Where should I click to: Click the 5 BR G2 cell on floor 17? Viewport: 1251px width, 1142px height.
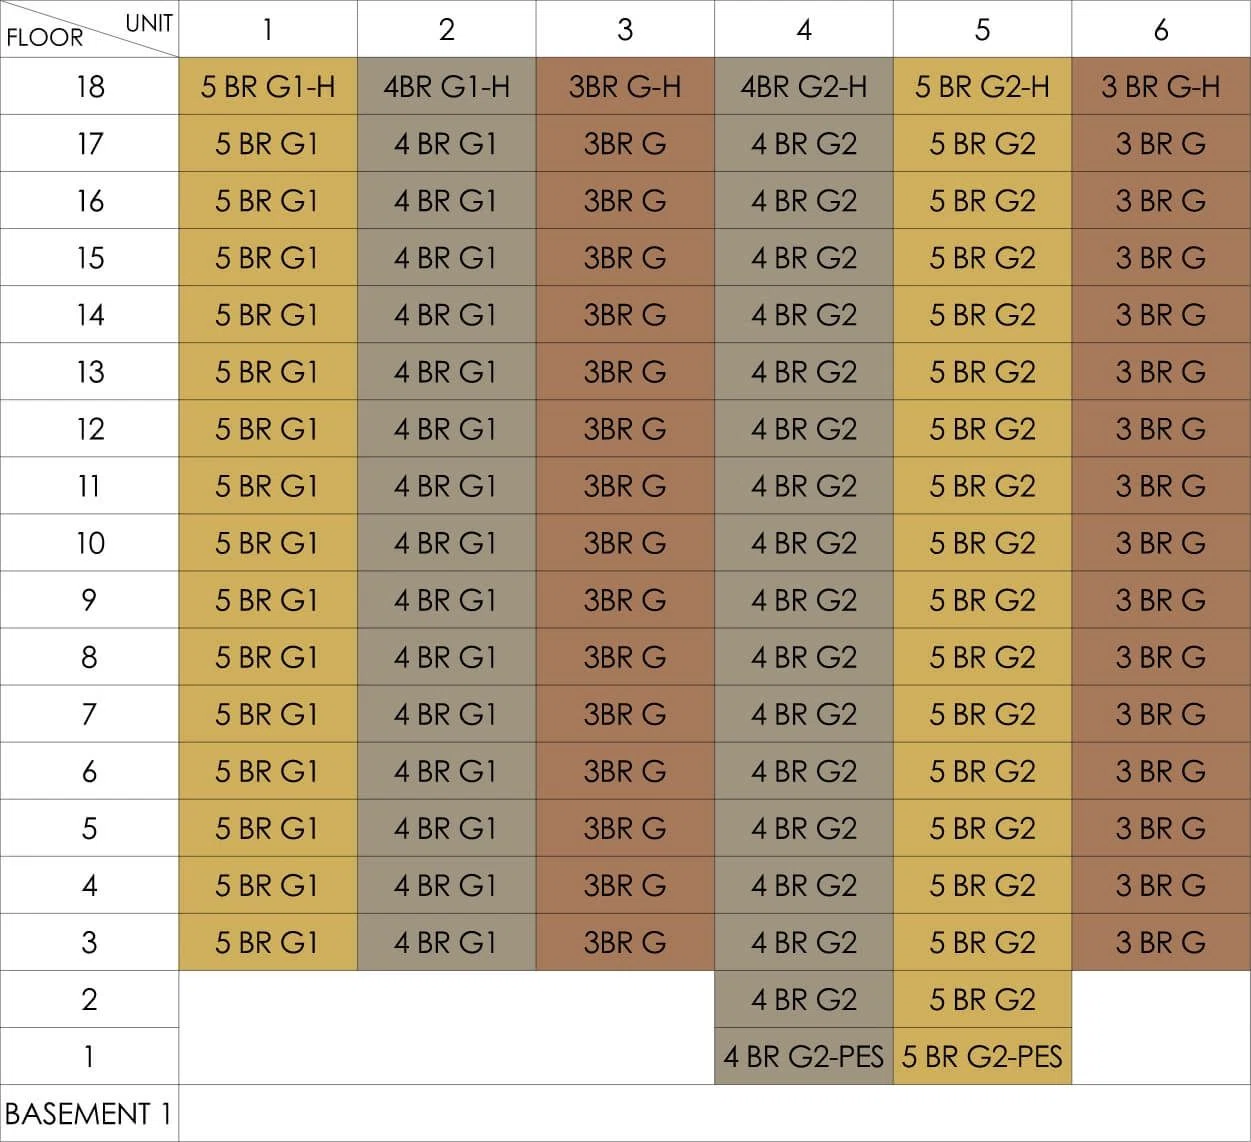coord(982,143)
